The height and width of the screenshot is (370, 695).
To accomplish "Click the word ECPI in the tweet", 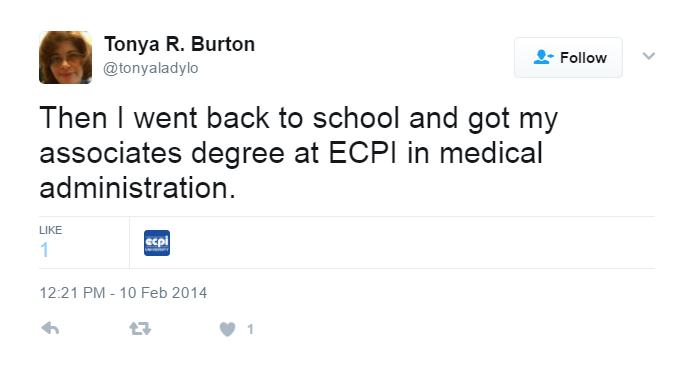I will [362, 153].
